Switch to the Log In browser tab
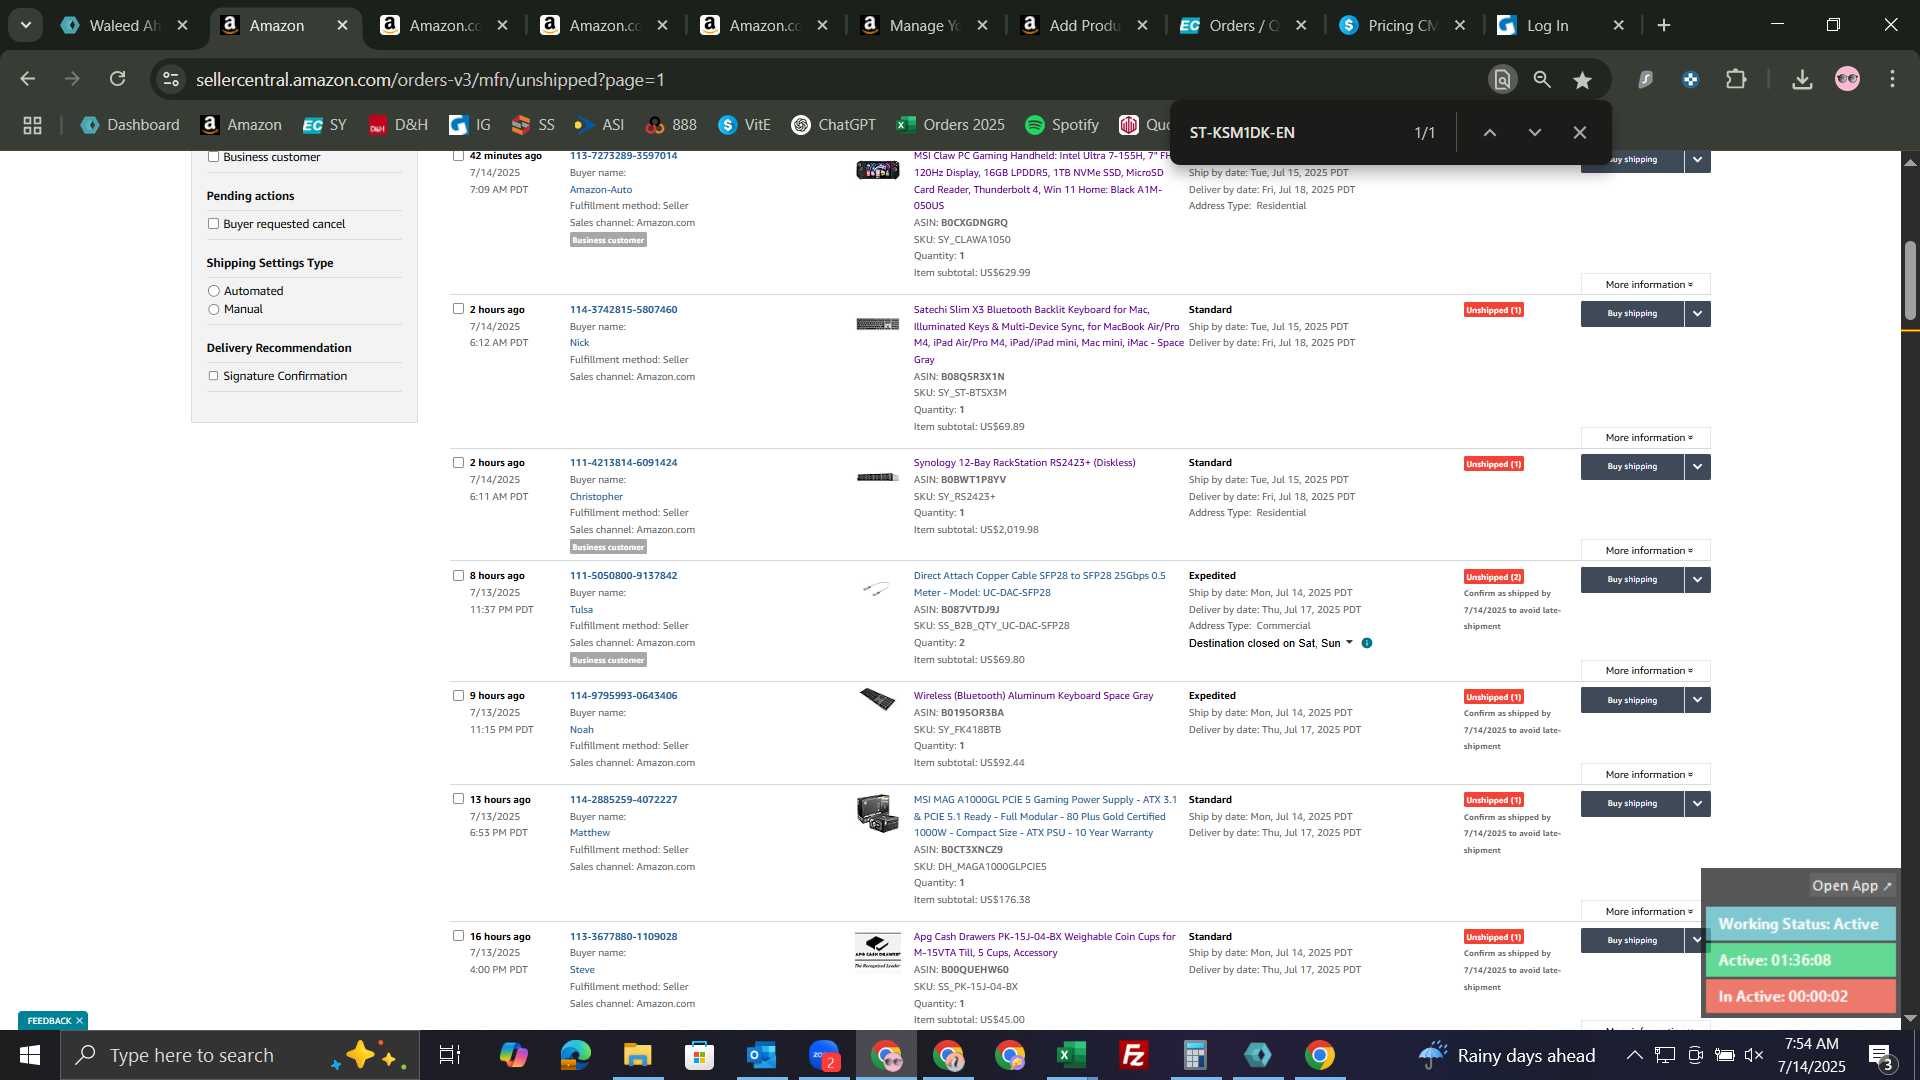This screenshot has width=1920, height=1080. (x=1561, y=25)
